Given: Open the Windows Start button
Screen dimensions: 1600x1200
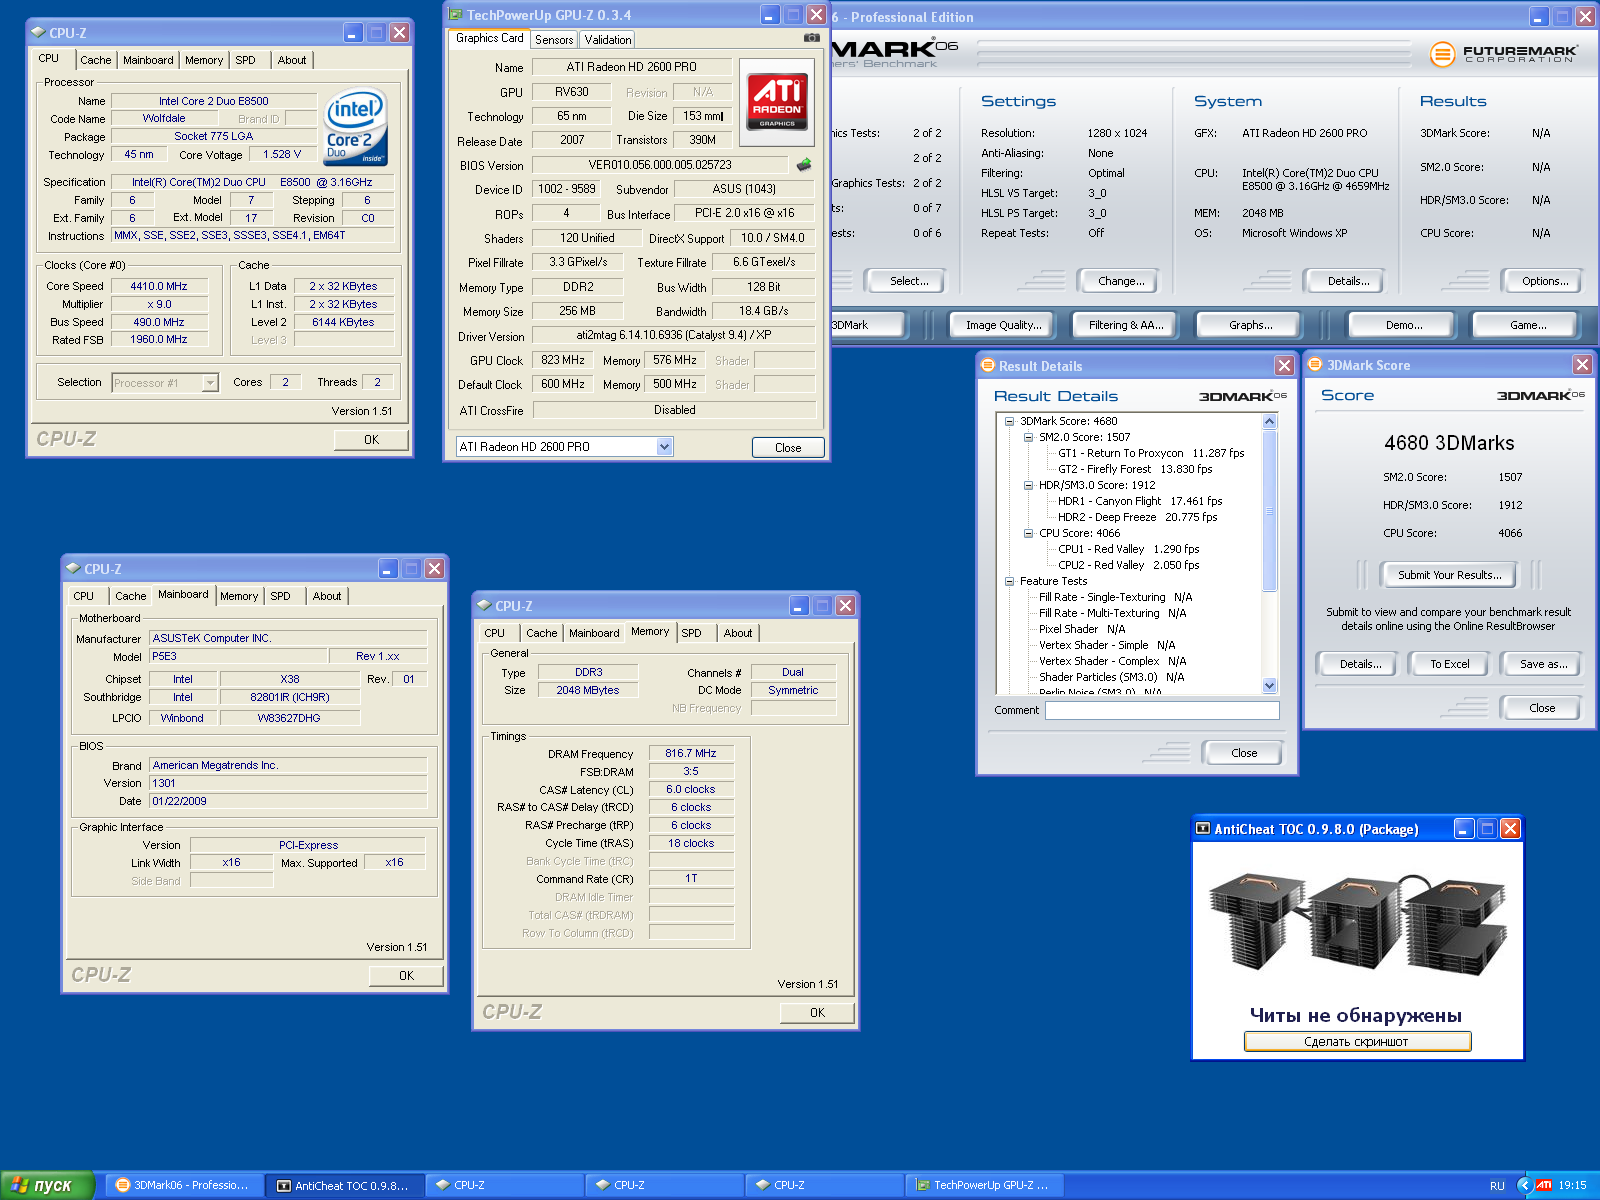Looking at the screenshot, I should point(47,1185).
